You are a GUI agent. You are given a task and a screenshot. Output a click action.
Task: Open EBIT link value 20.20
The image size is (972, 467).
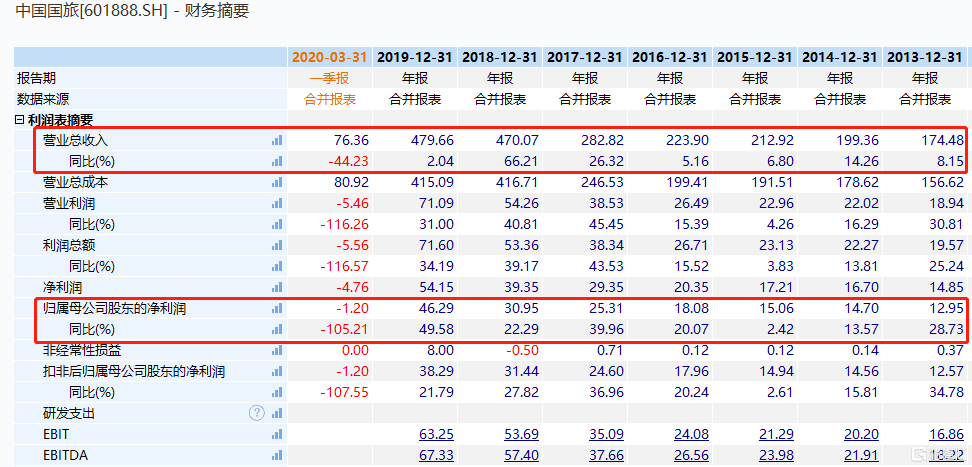coord(861,434)
